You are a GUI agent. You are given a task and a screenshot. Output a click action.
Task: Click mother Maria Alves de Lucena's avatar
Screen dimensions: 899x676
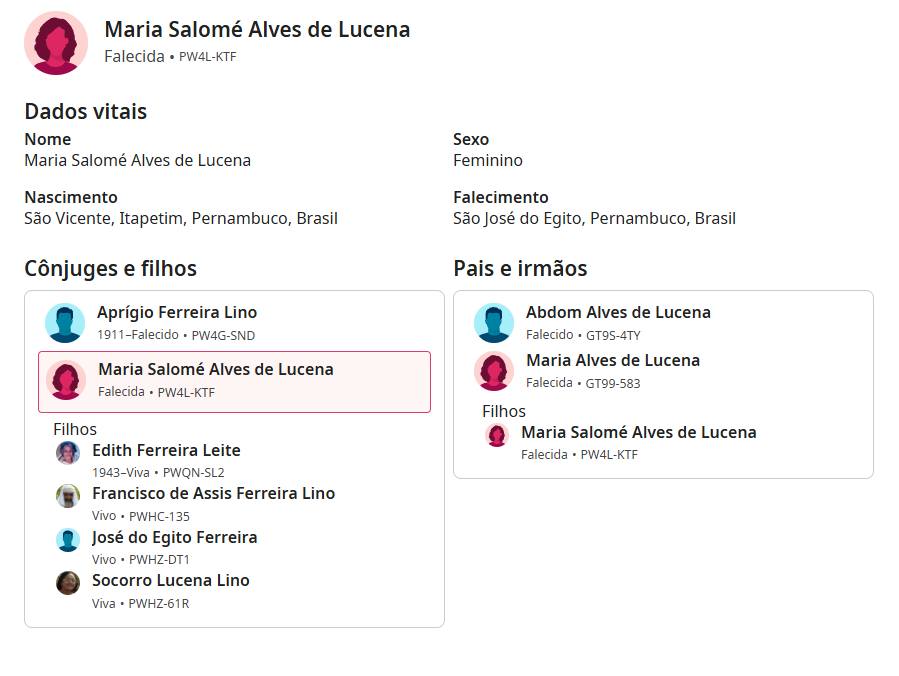[494, 371]
